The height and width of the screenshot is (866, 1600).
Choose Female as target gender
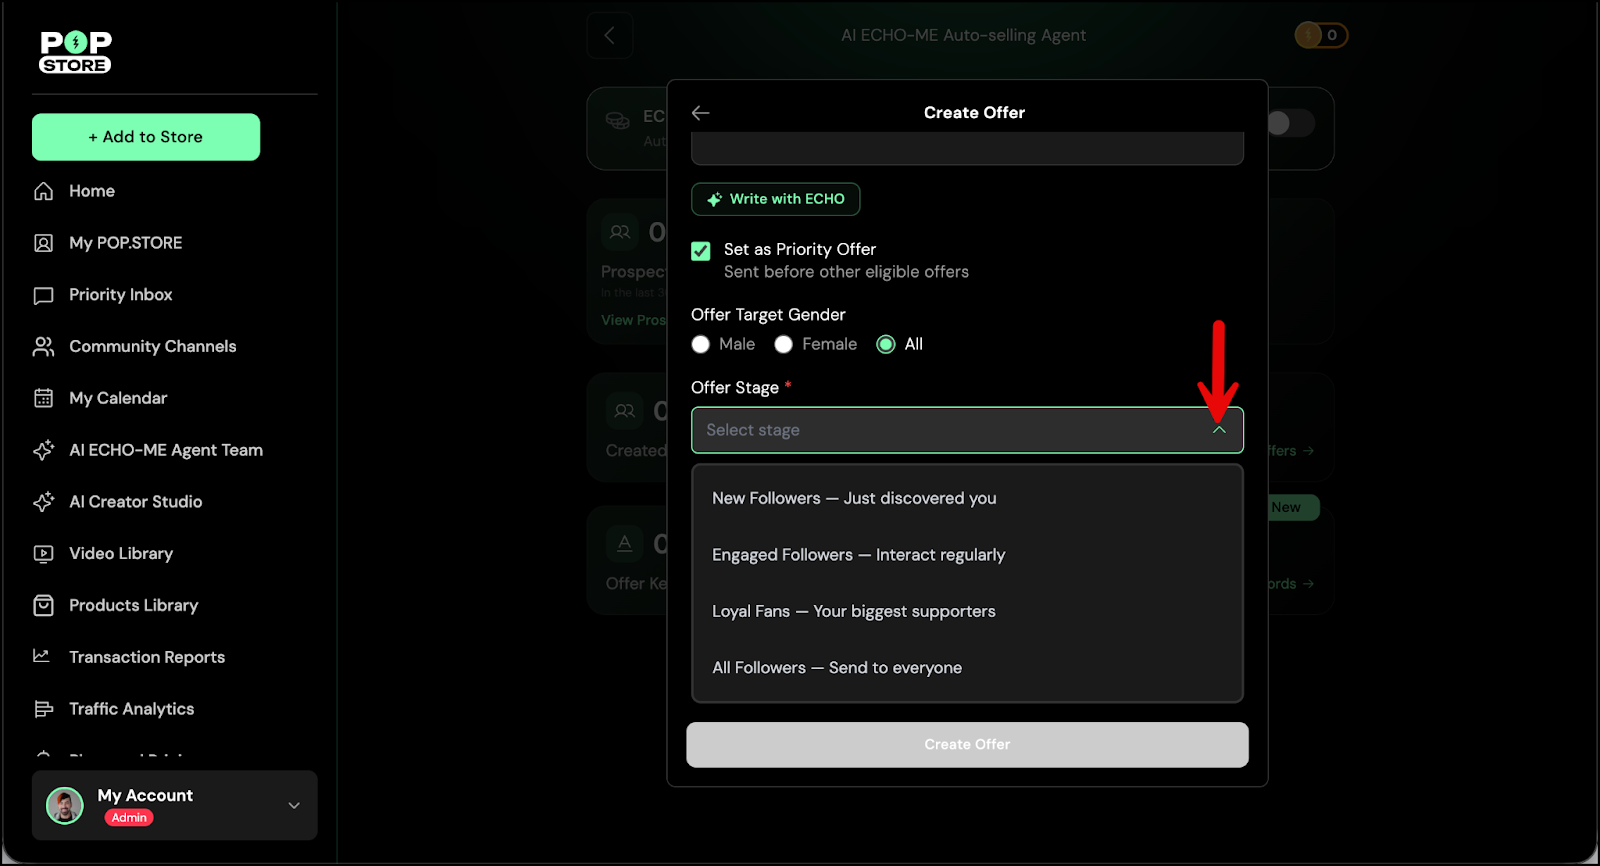[784, 345]
